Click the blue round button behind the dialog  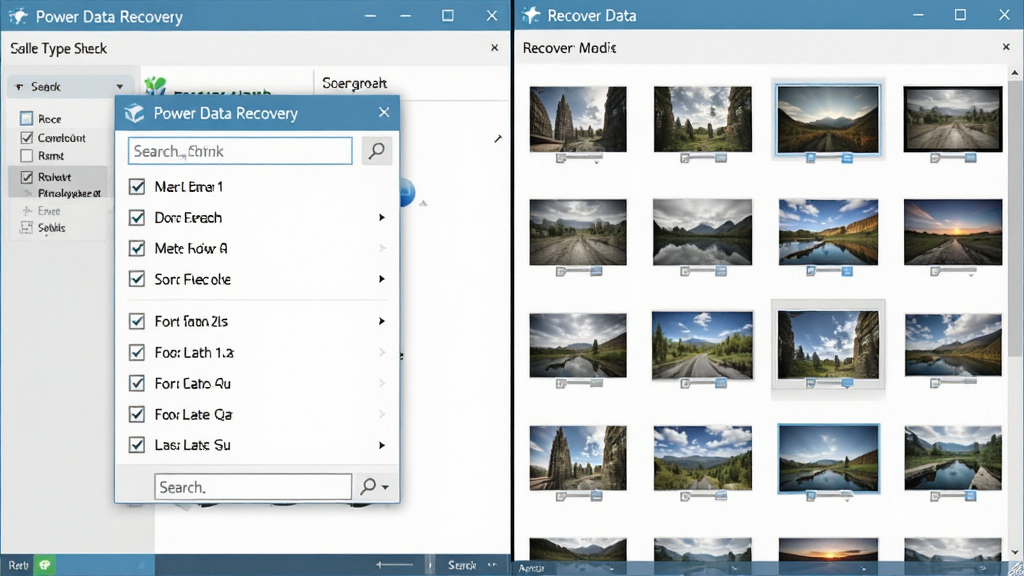407,193
